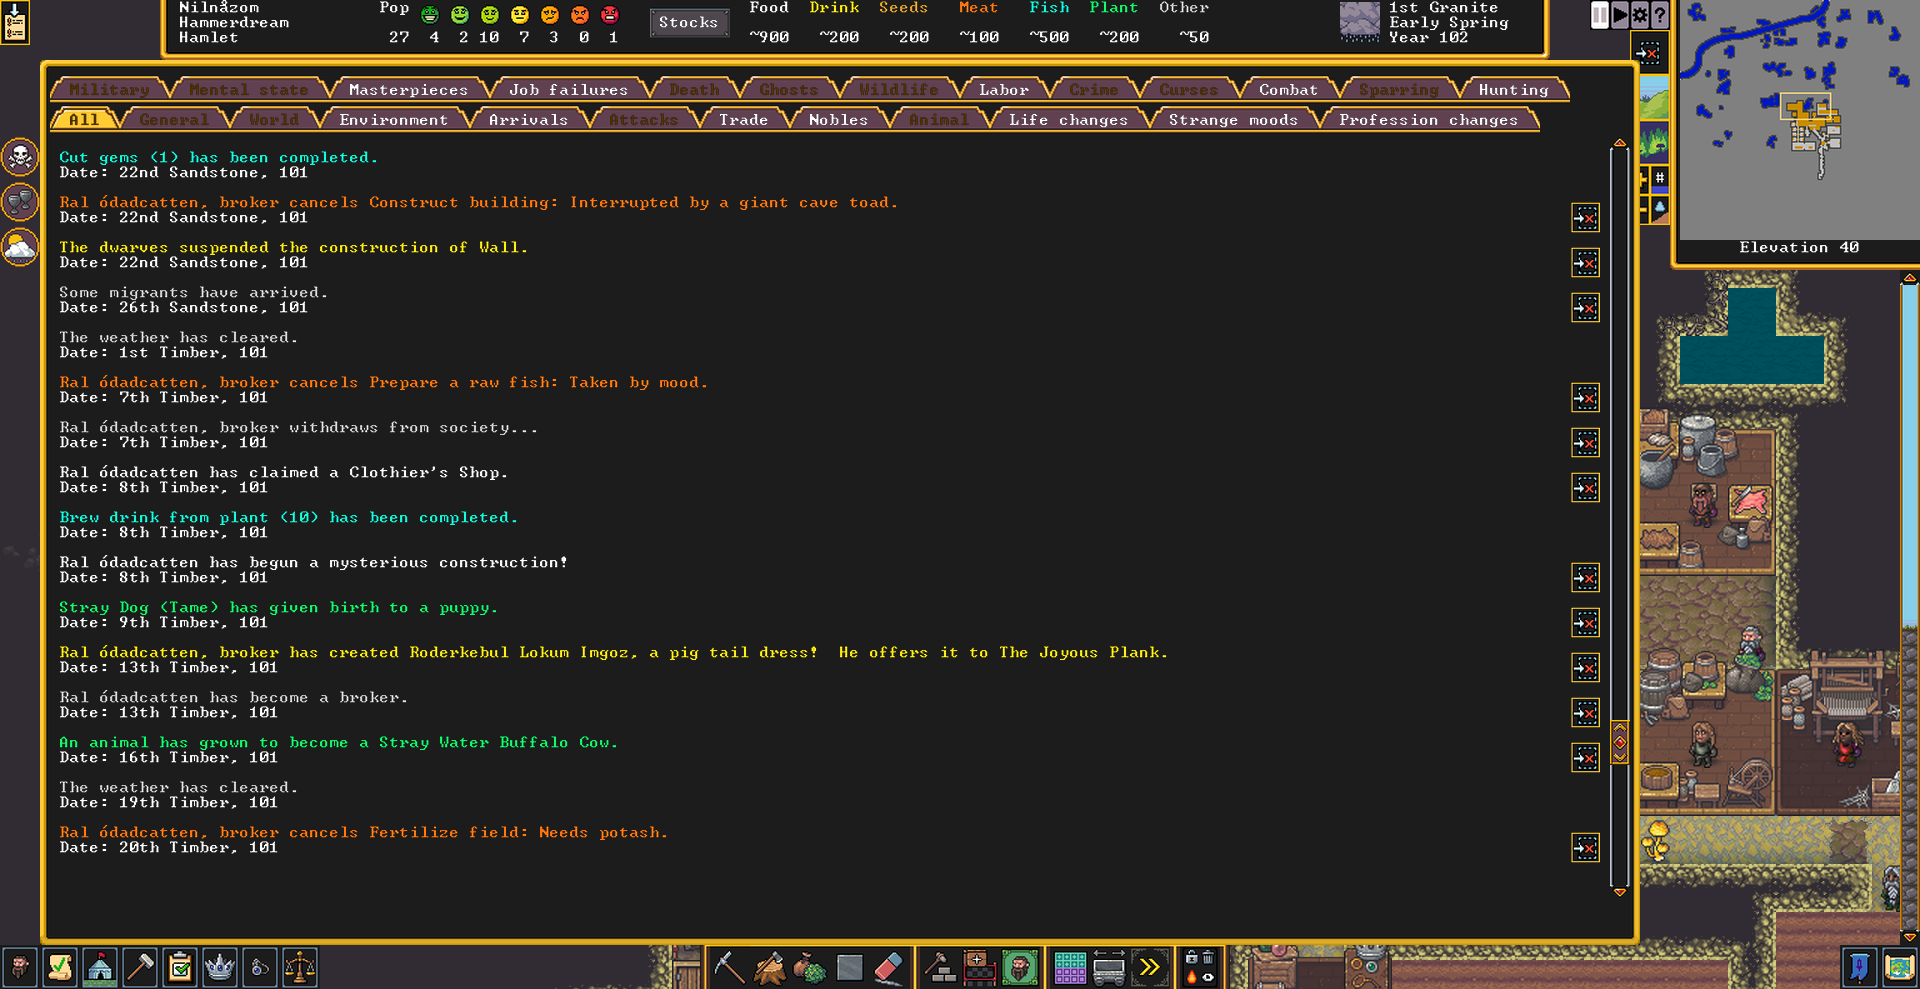Zoom to pig tail dress artifact location
This screenshot has width=1920, height=989.
pos(1585,668)
